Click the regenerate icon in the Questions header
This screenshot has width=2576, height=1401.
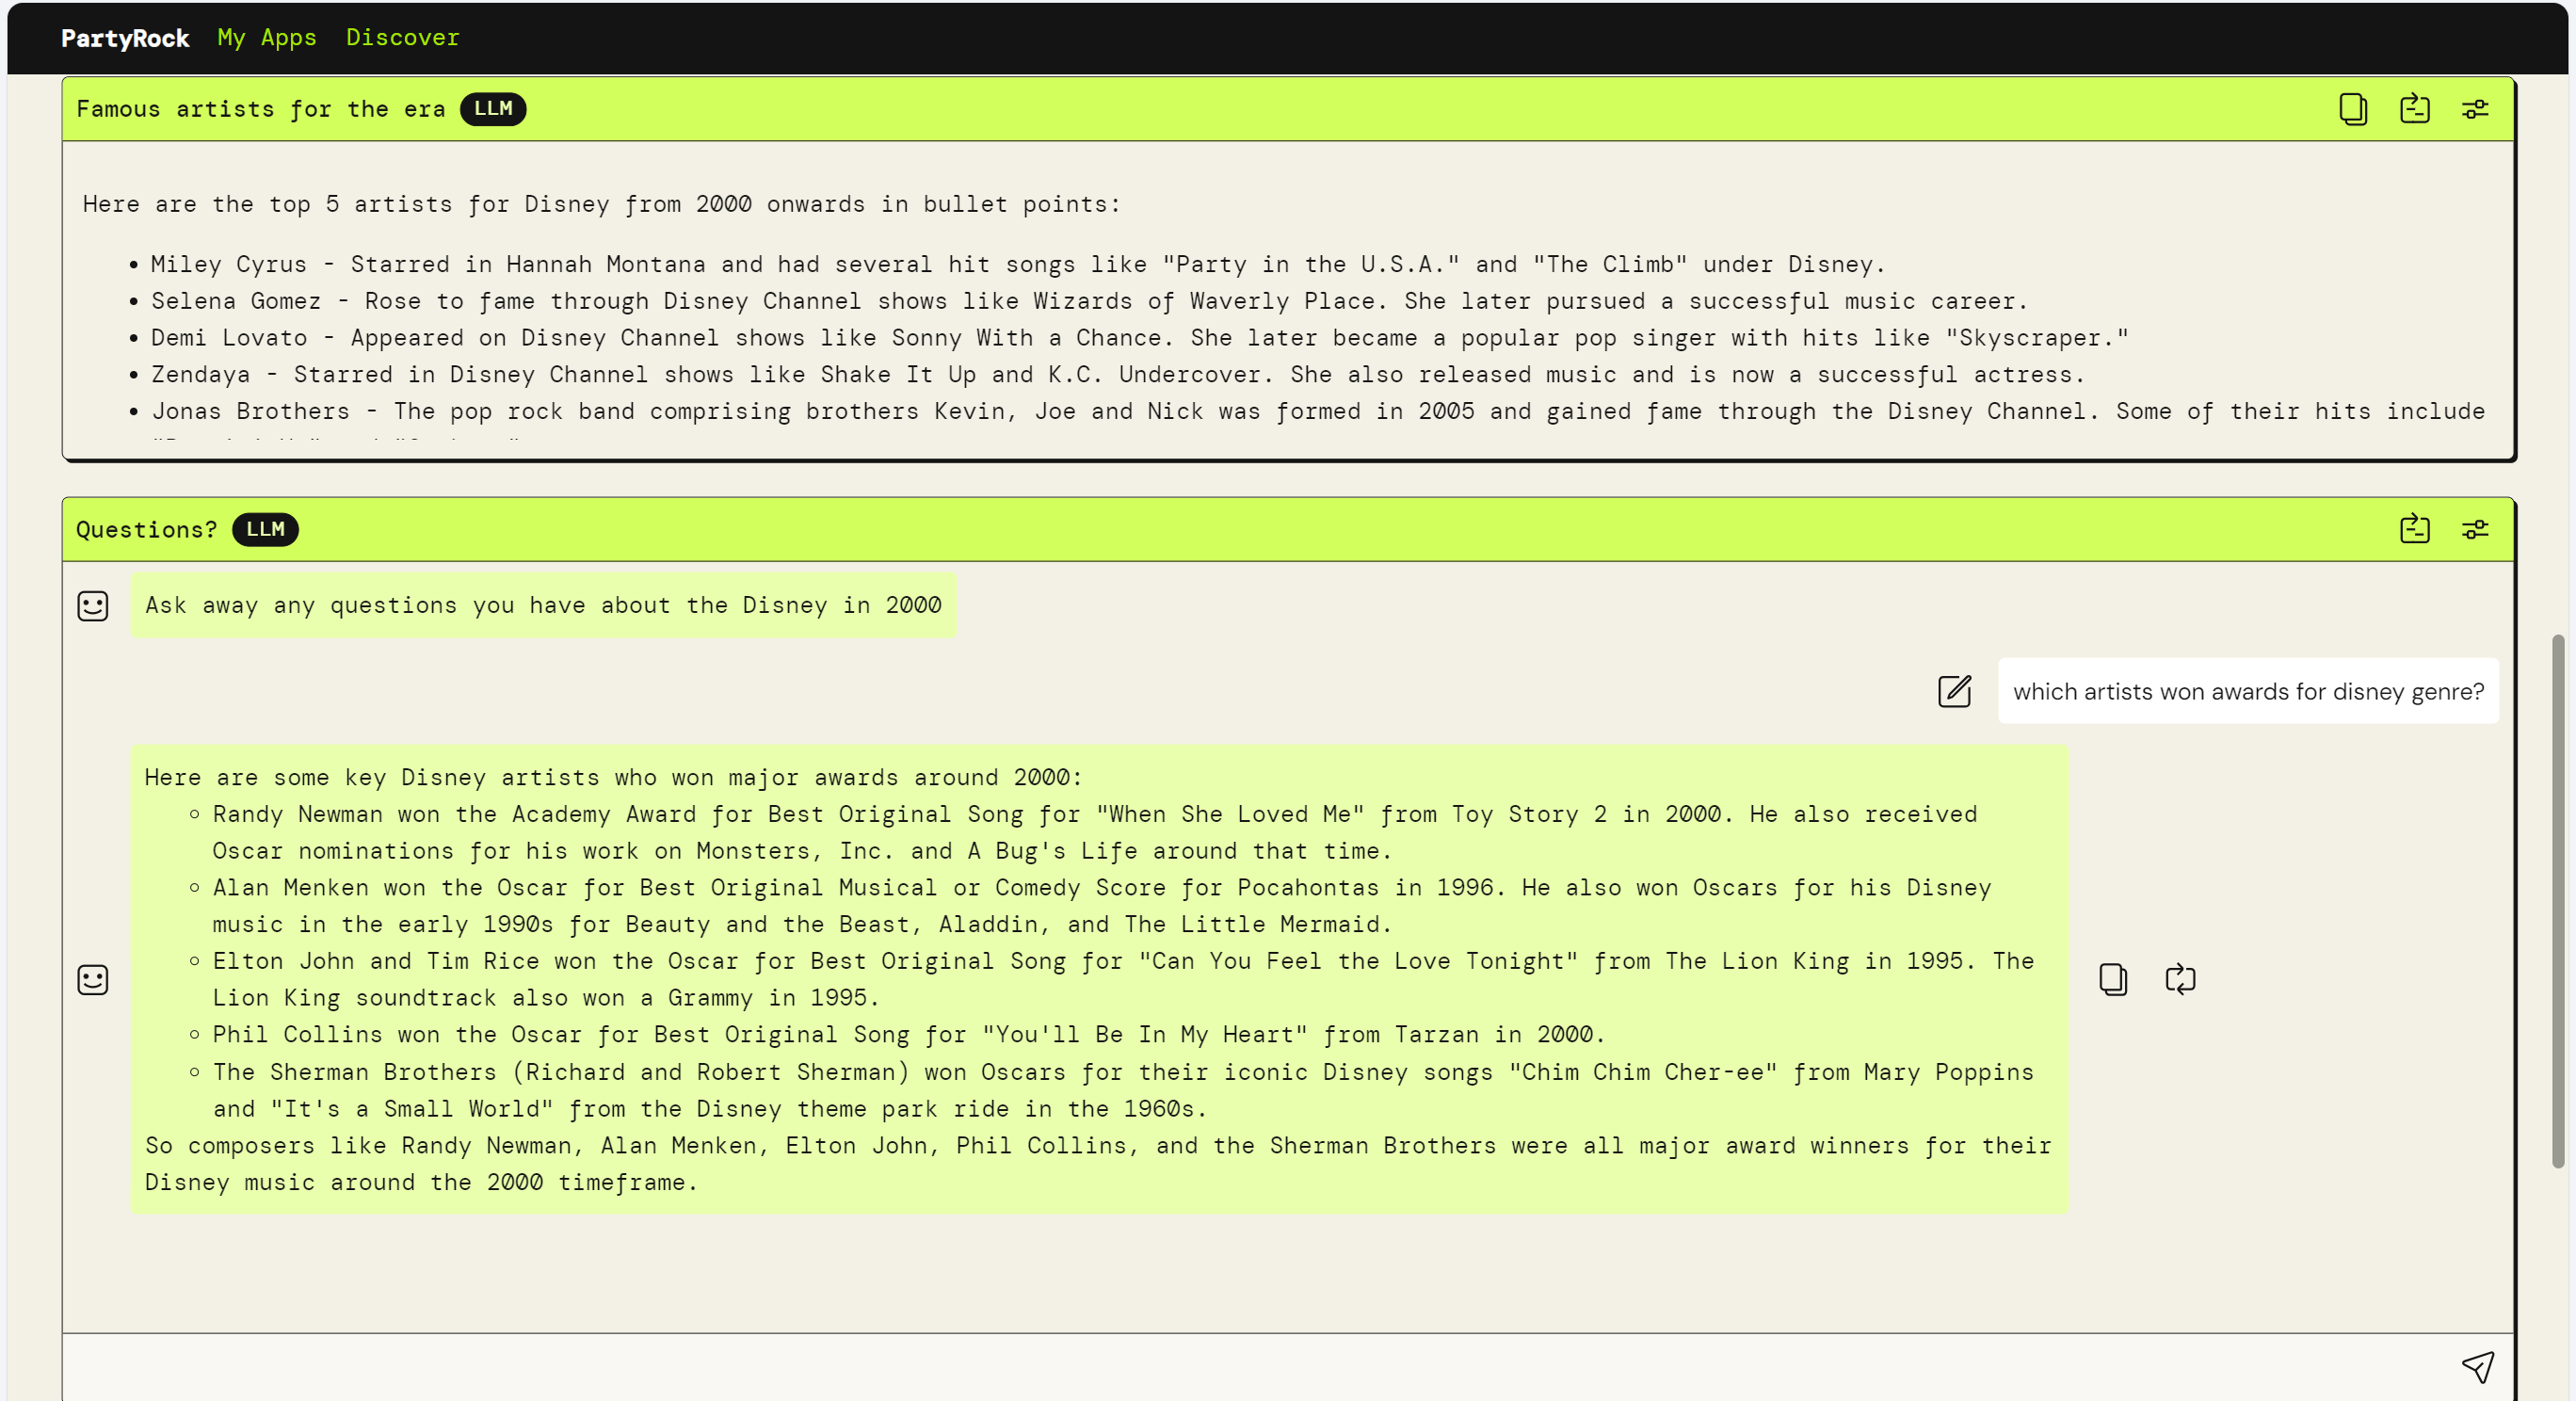2414,528
